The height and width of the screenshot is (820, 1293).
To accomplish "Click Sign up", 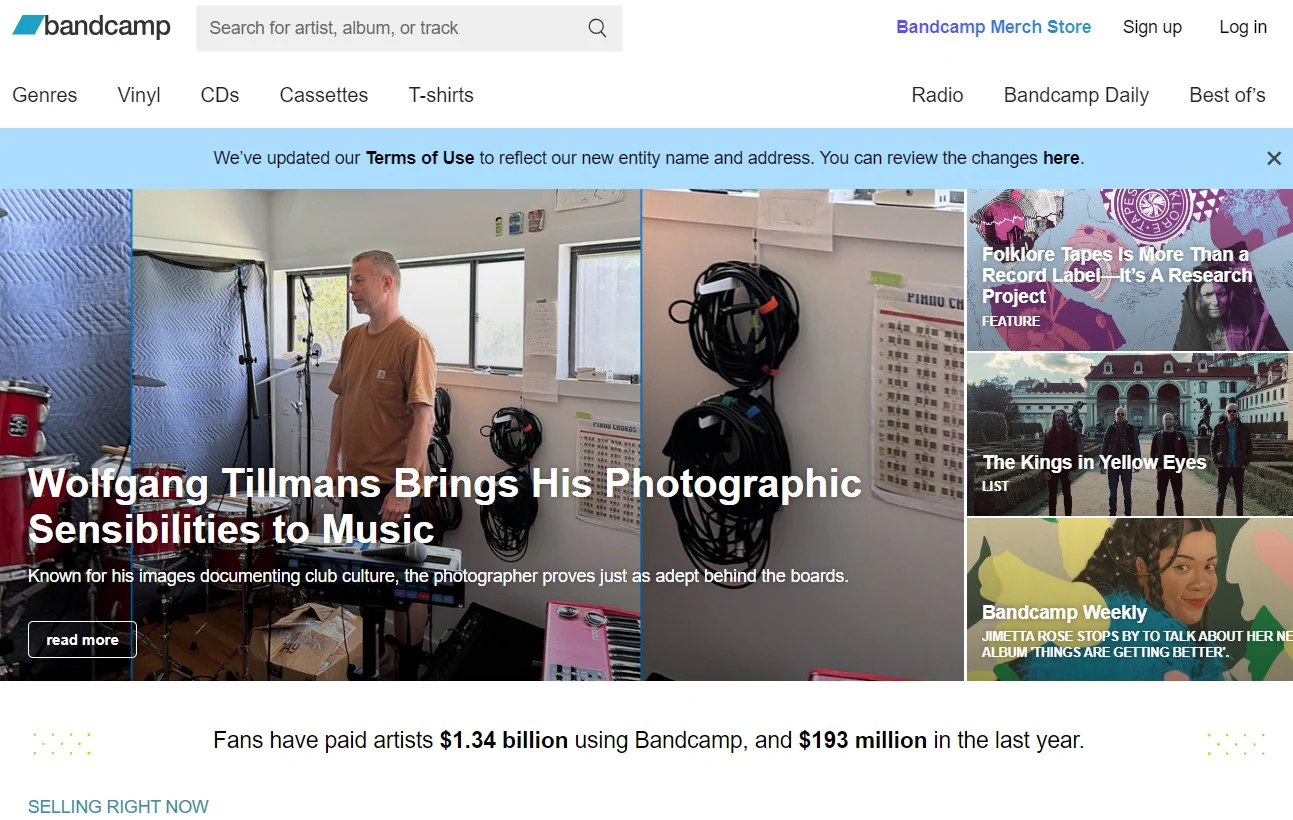I will [1152, 27].
